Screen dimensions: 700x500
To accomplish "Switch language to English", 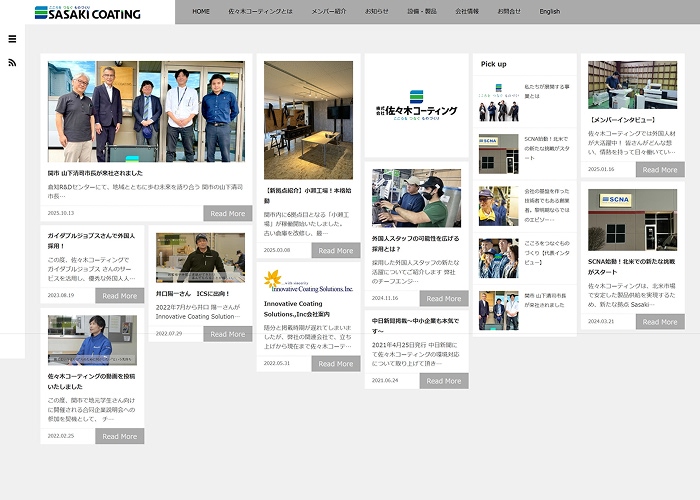I will coord(550,12).
